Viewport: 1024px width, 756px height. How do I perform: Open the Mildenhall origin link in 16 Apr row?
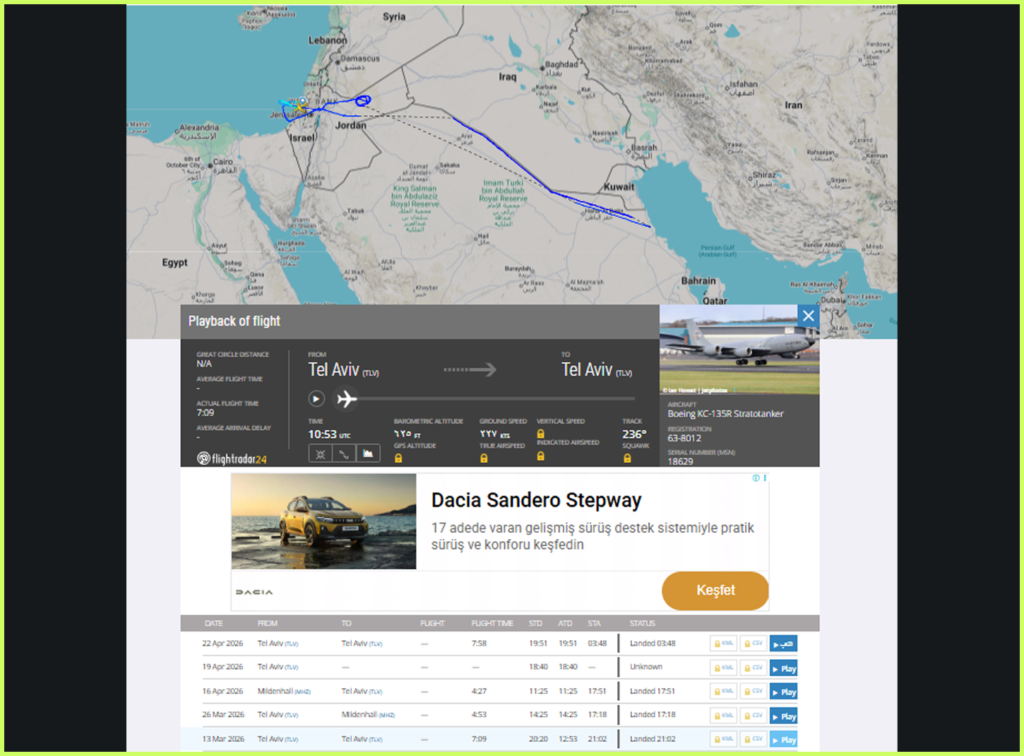pyautogui.click(x=283, y=691)
